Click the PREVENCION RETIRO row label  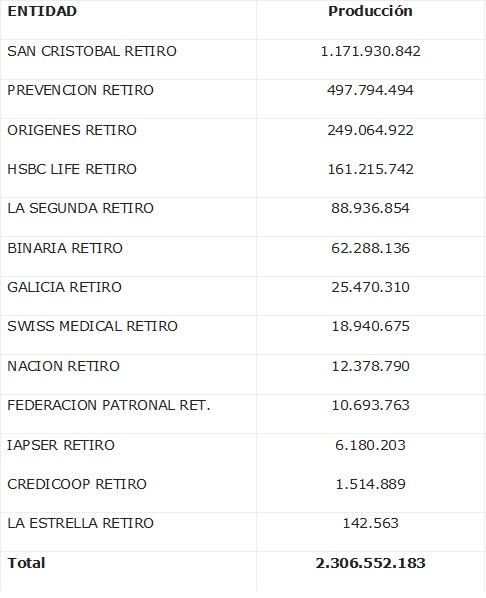tap(80, 90)
